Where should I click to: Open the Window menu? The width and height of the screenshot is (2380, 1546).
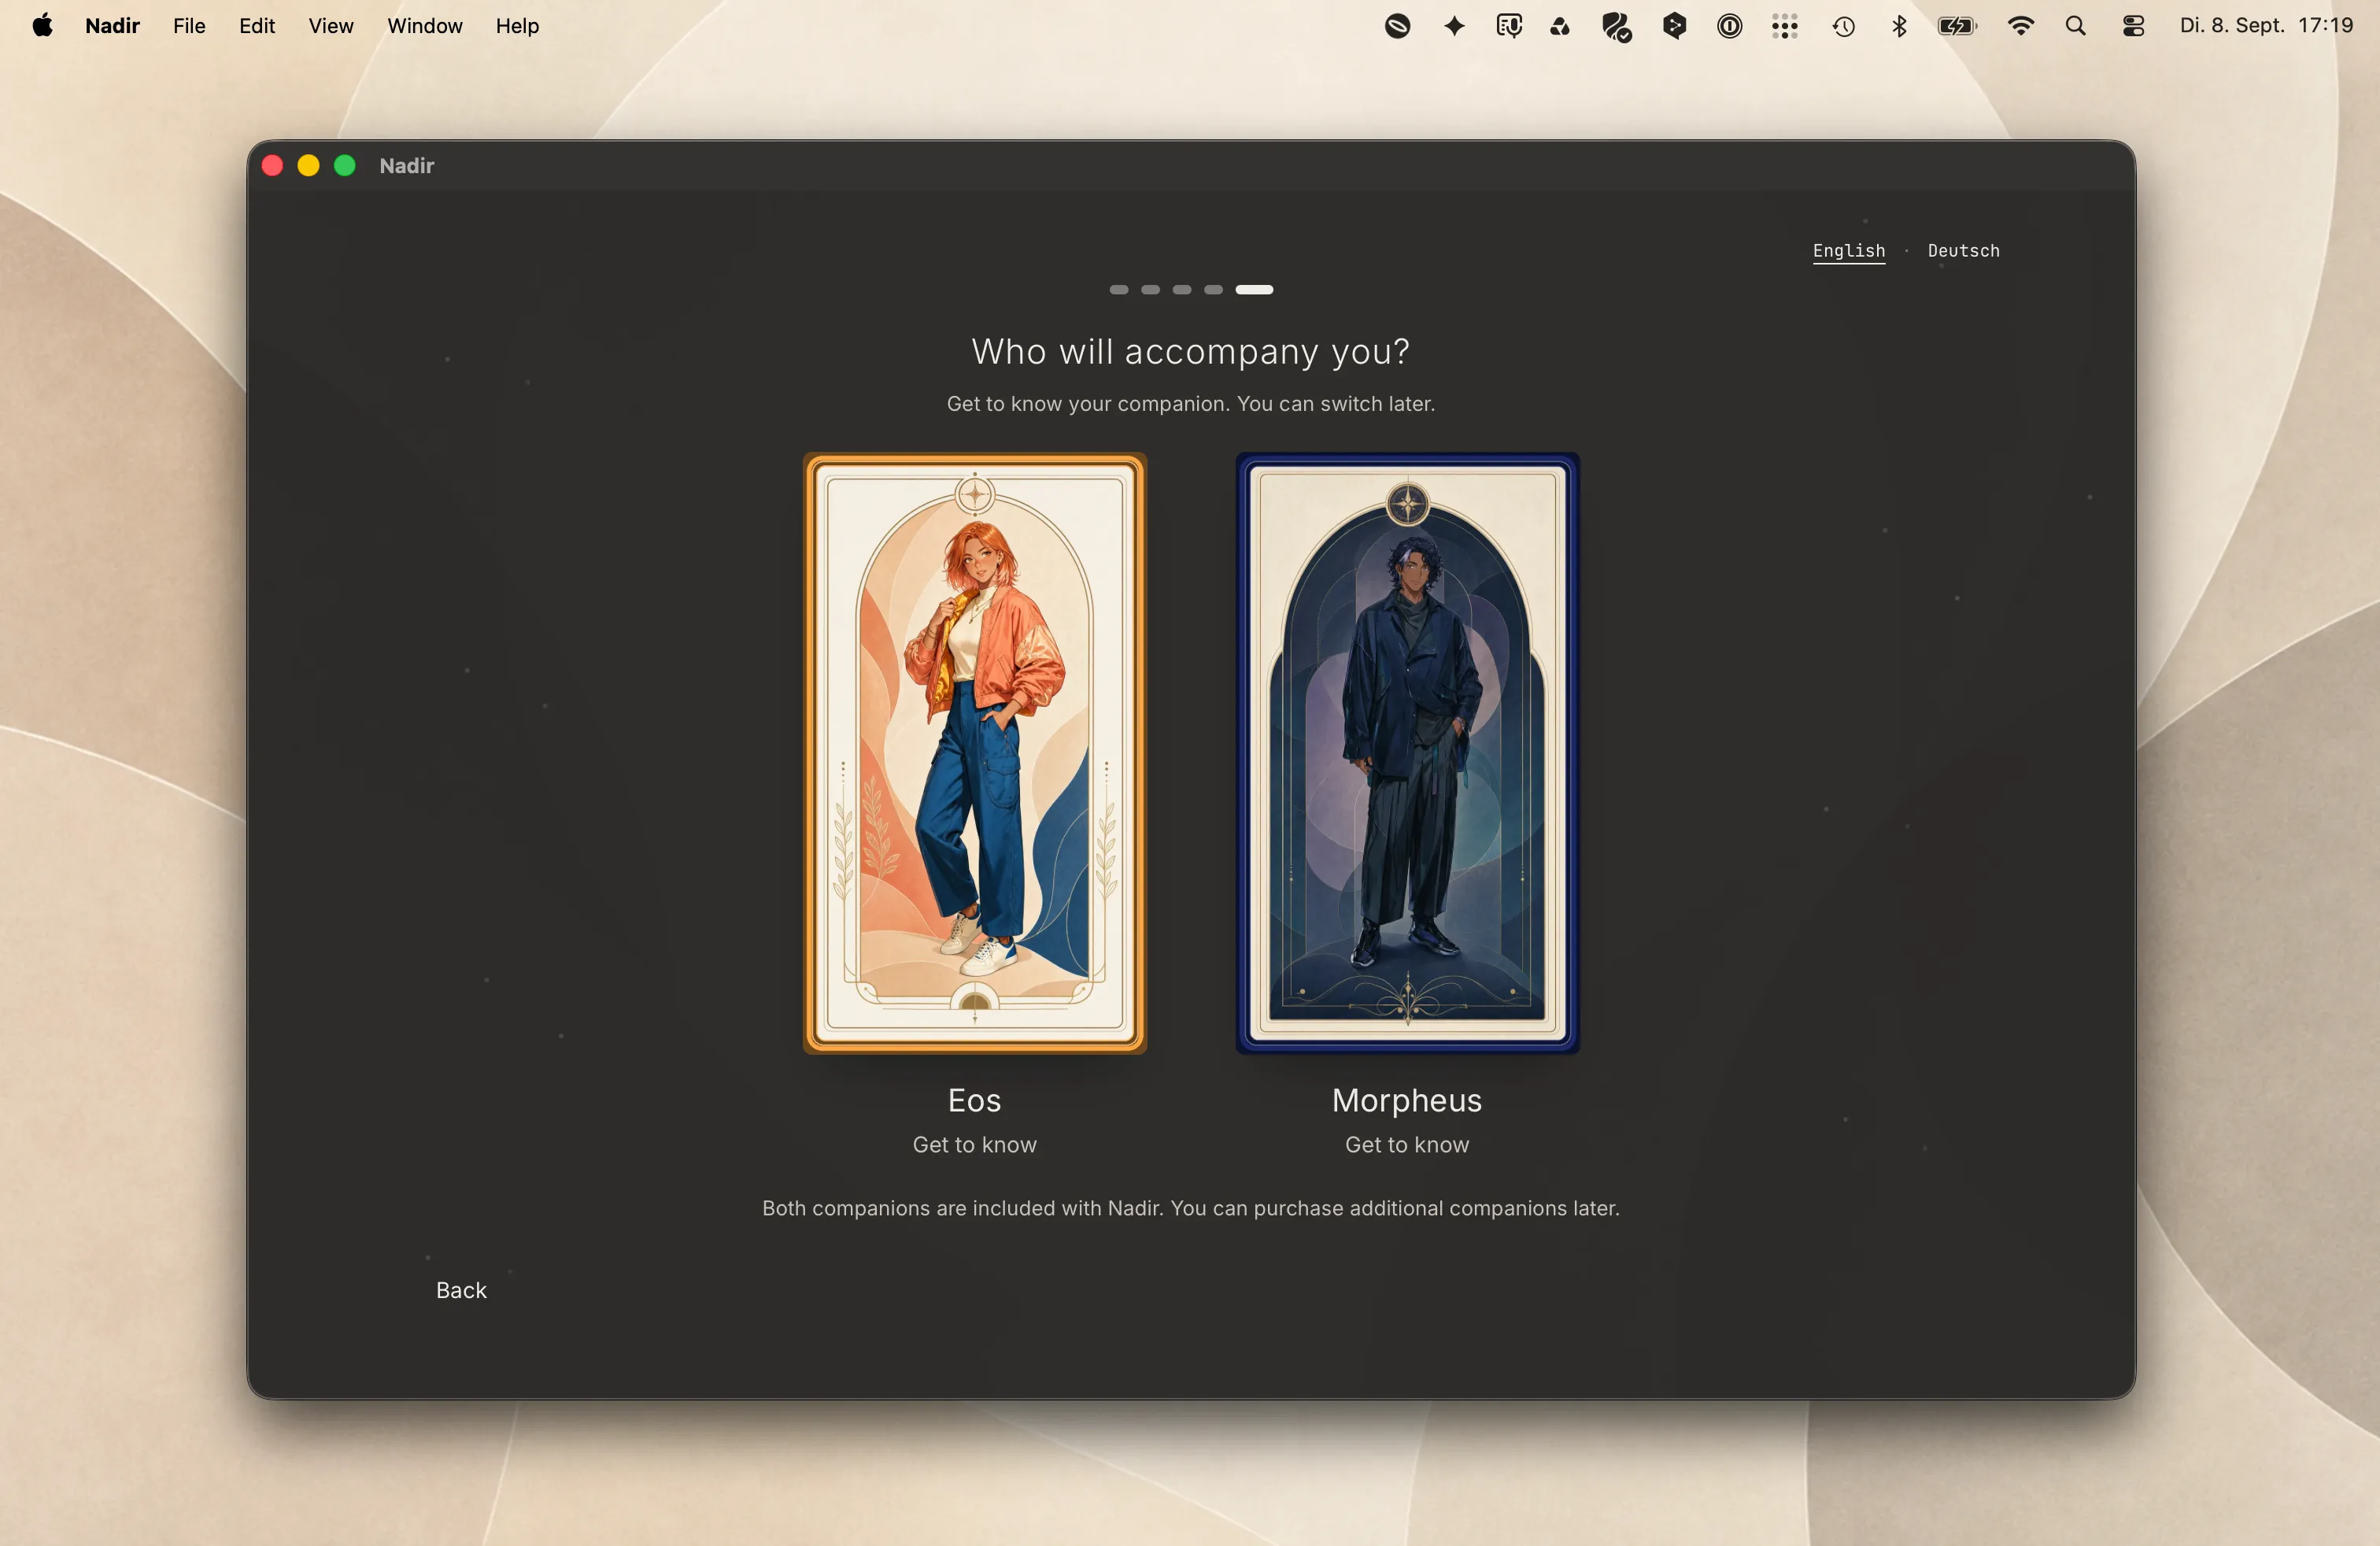[x=425, y=26]
